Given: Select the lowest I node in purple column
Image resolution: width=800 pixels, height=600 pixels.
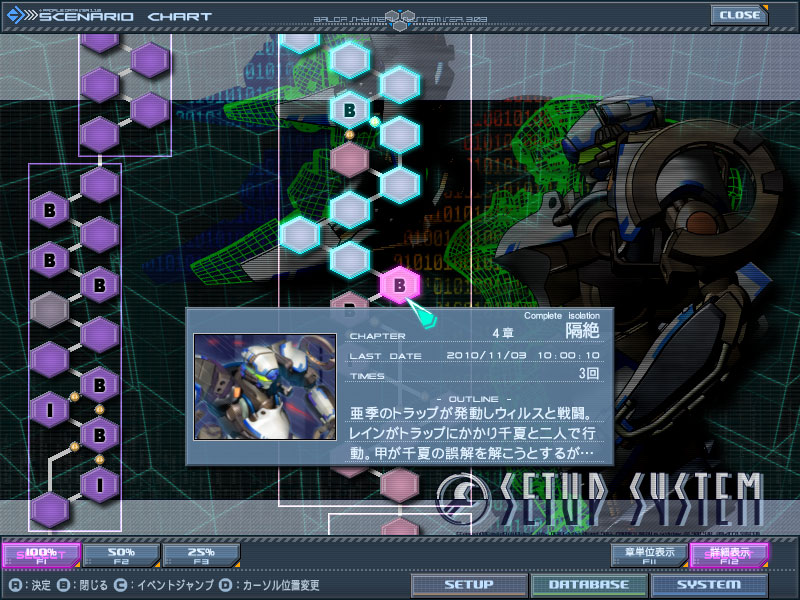Looking at the screenshot, I should tap(99, 485).
